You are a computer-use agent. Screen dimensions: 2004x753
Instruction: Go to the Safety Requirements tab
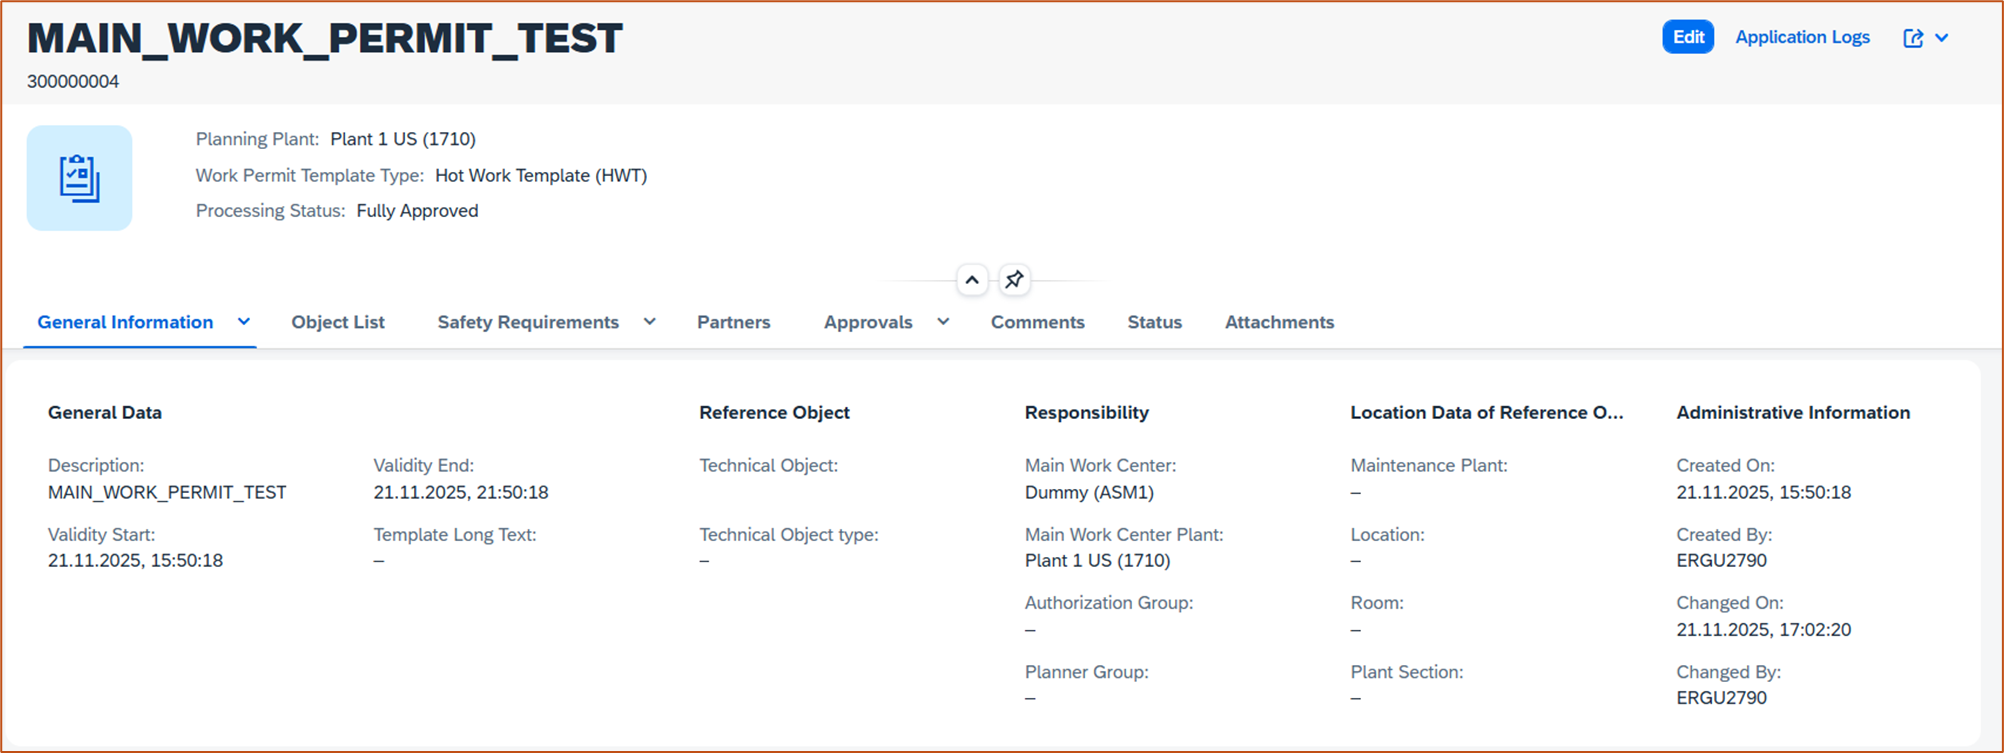(x=528, y=322)
